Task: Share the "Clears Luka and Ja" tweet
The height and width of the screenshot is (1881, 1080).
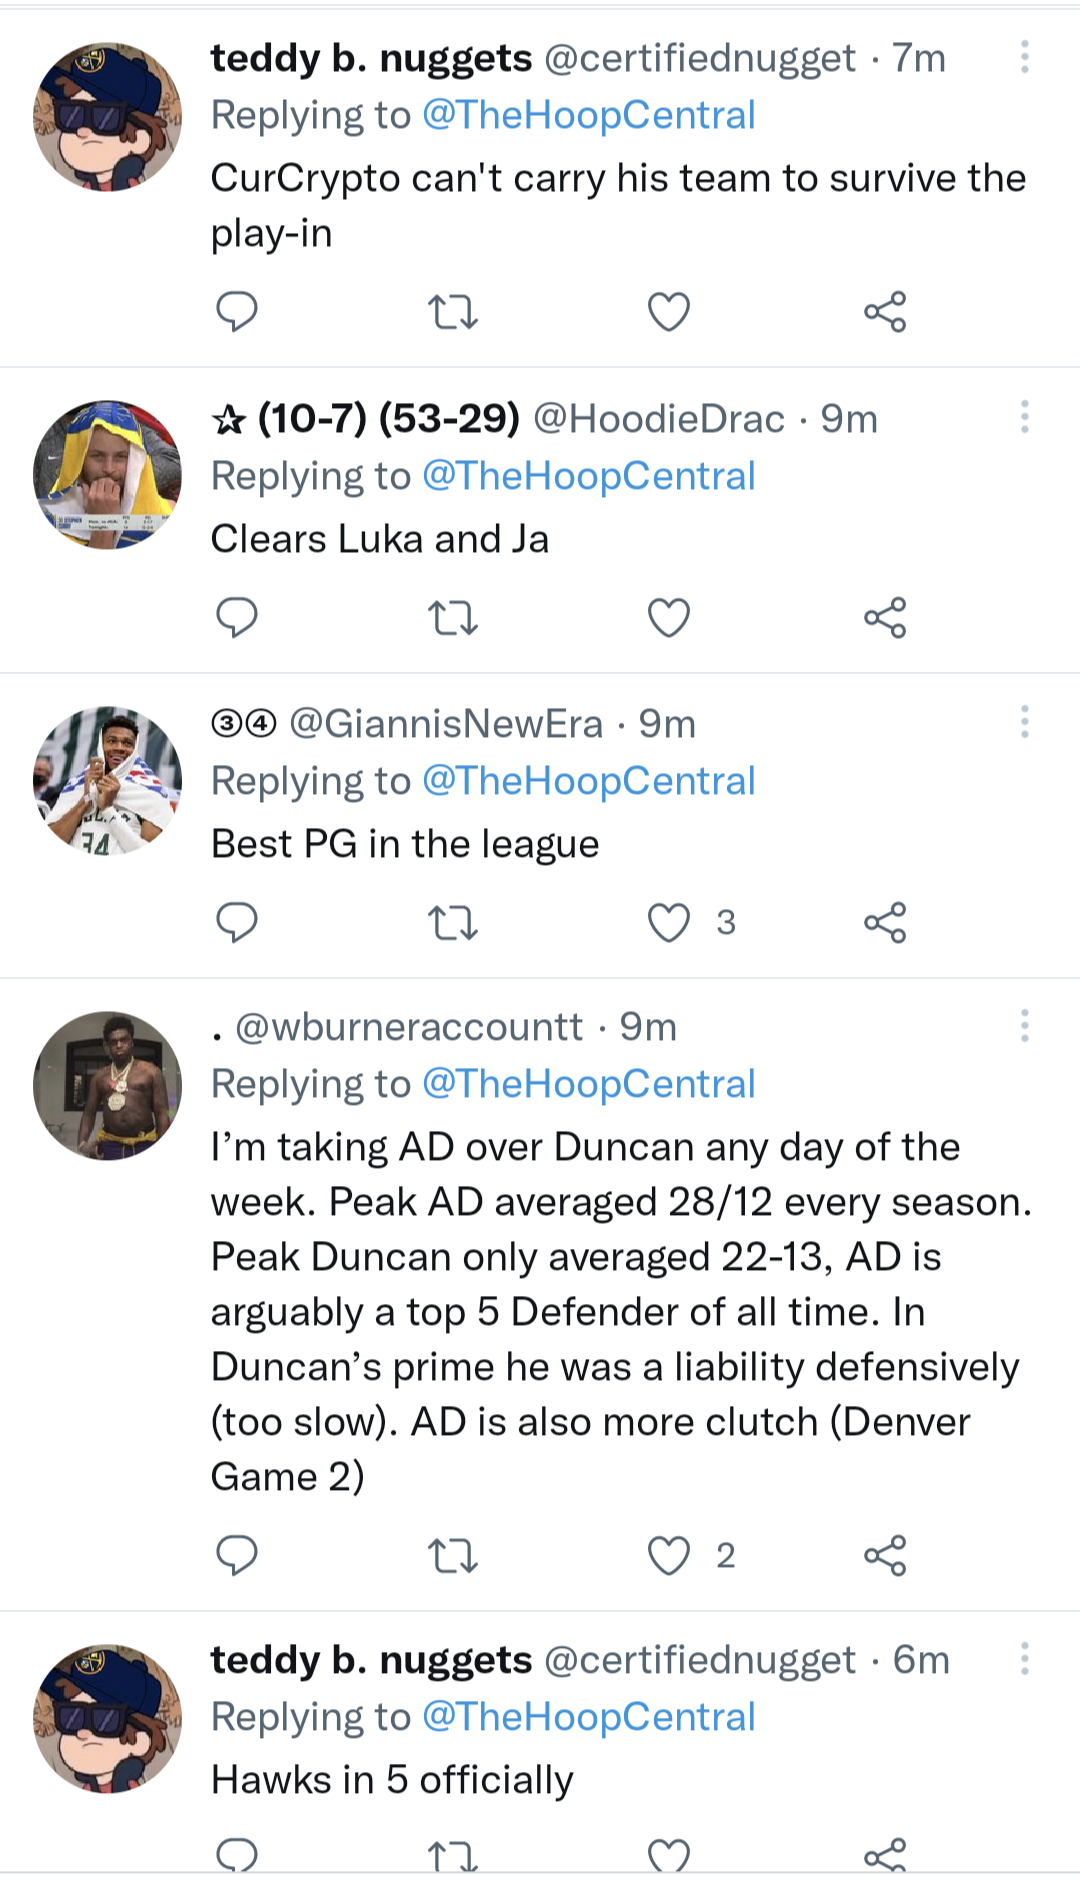Action: click(x=885, y=618)
